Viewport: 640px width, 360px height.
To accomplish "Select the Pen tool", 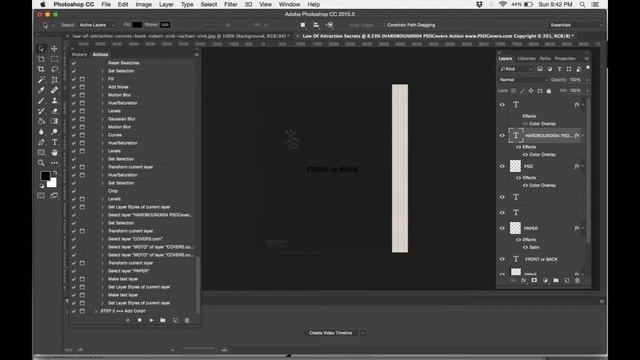I will point(41,142).
